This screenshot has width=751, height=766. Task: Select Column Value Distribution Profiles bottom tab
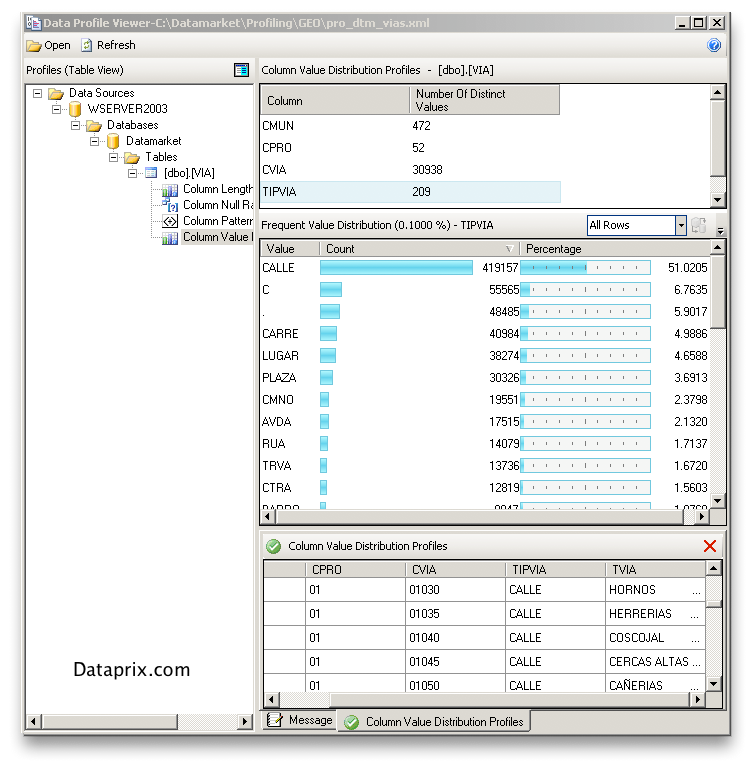434,722
